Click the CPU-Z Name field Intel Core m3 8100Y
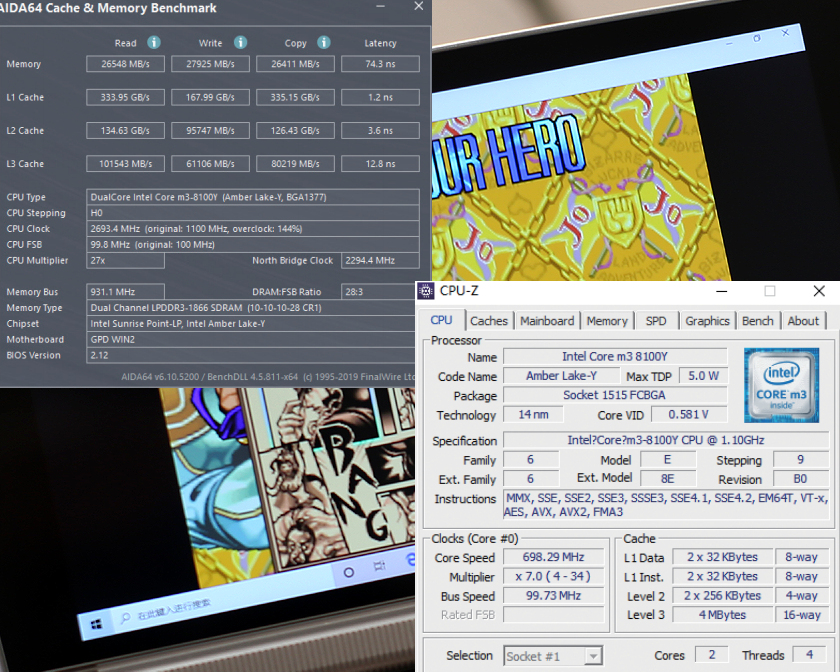This screenshot has width=840, height=672. tap(615, 356)
